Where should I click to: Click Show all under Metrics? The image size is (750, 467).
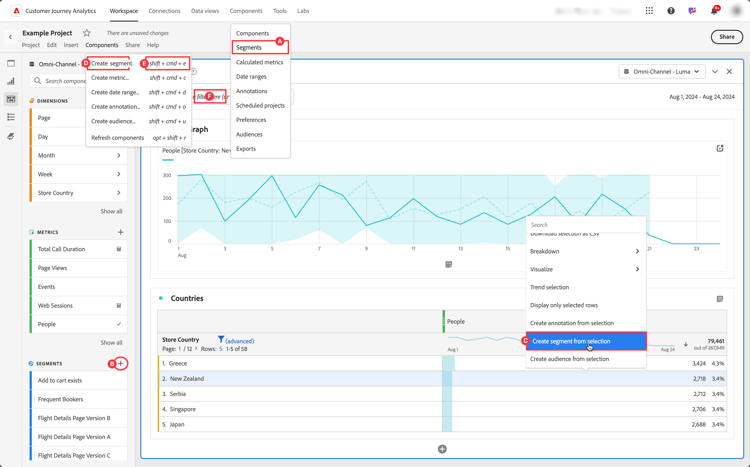click(111, 343)
